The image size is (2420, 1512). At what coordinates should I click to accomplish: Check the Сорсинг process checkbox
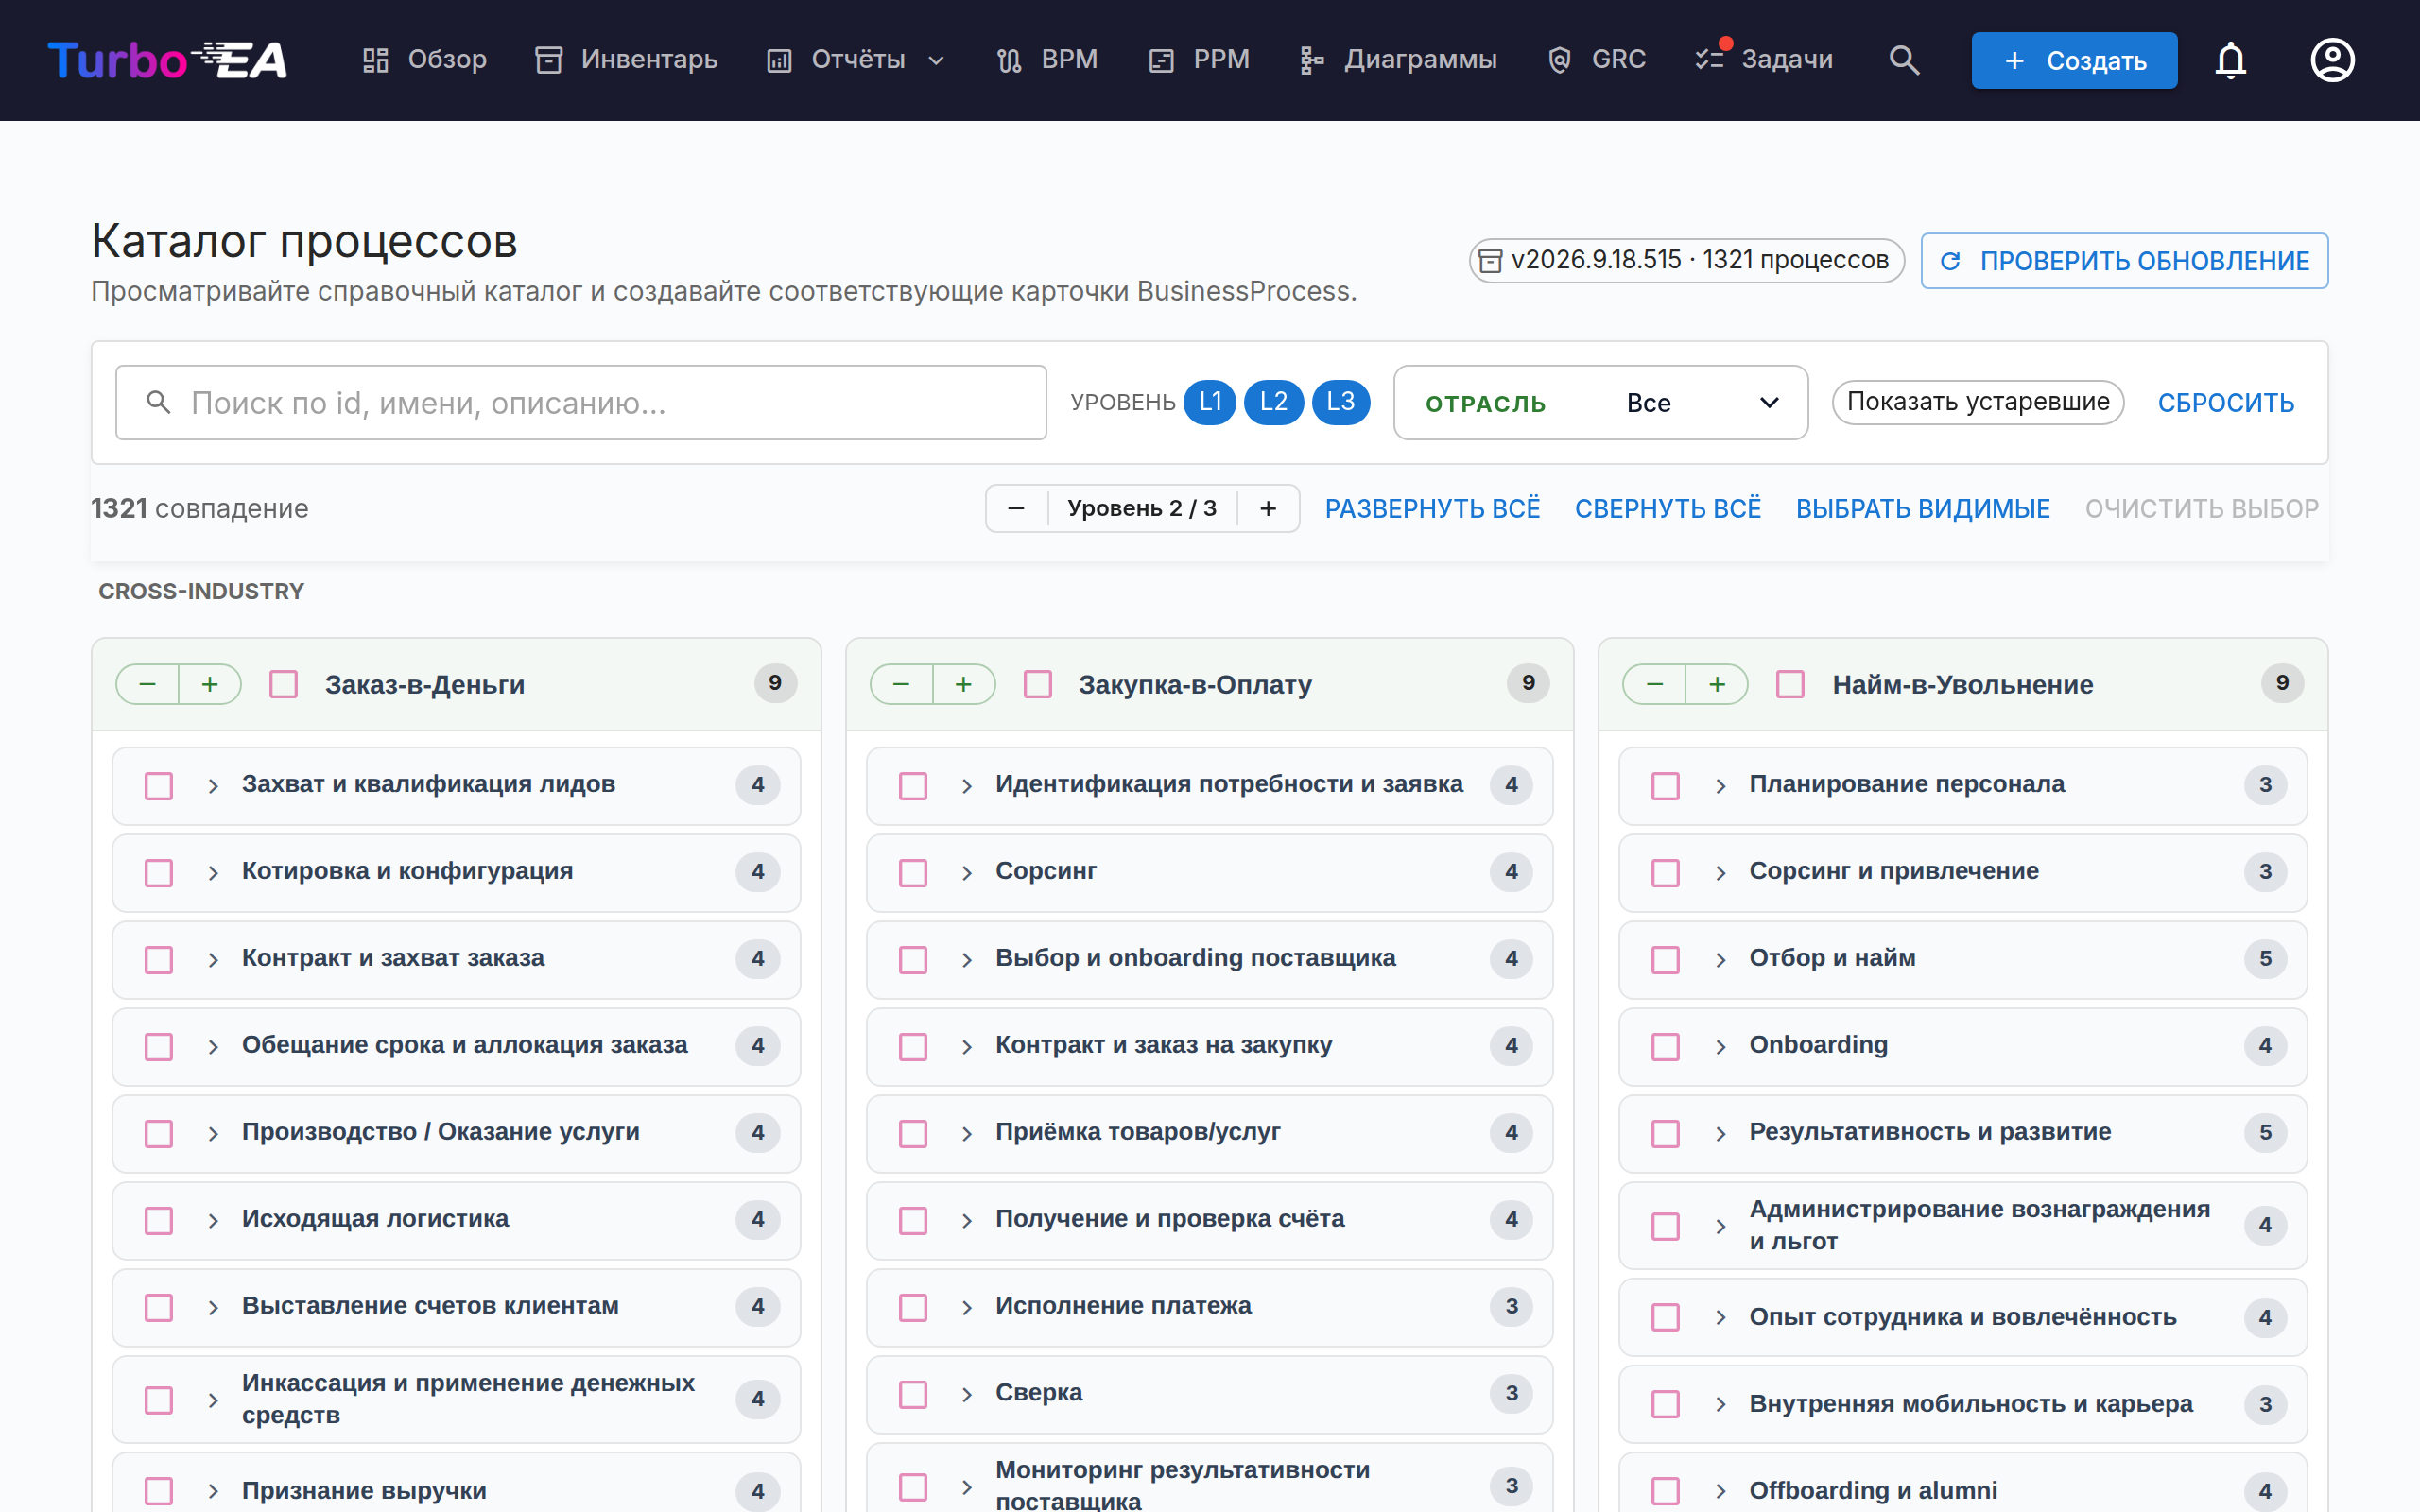click(912, 872)
